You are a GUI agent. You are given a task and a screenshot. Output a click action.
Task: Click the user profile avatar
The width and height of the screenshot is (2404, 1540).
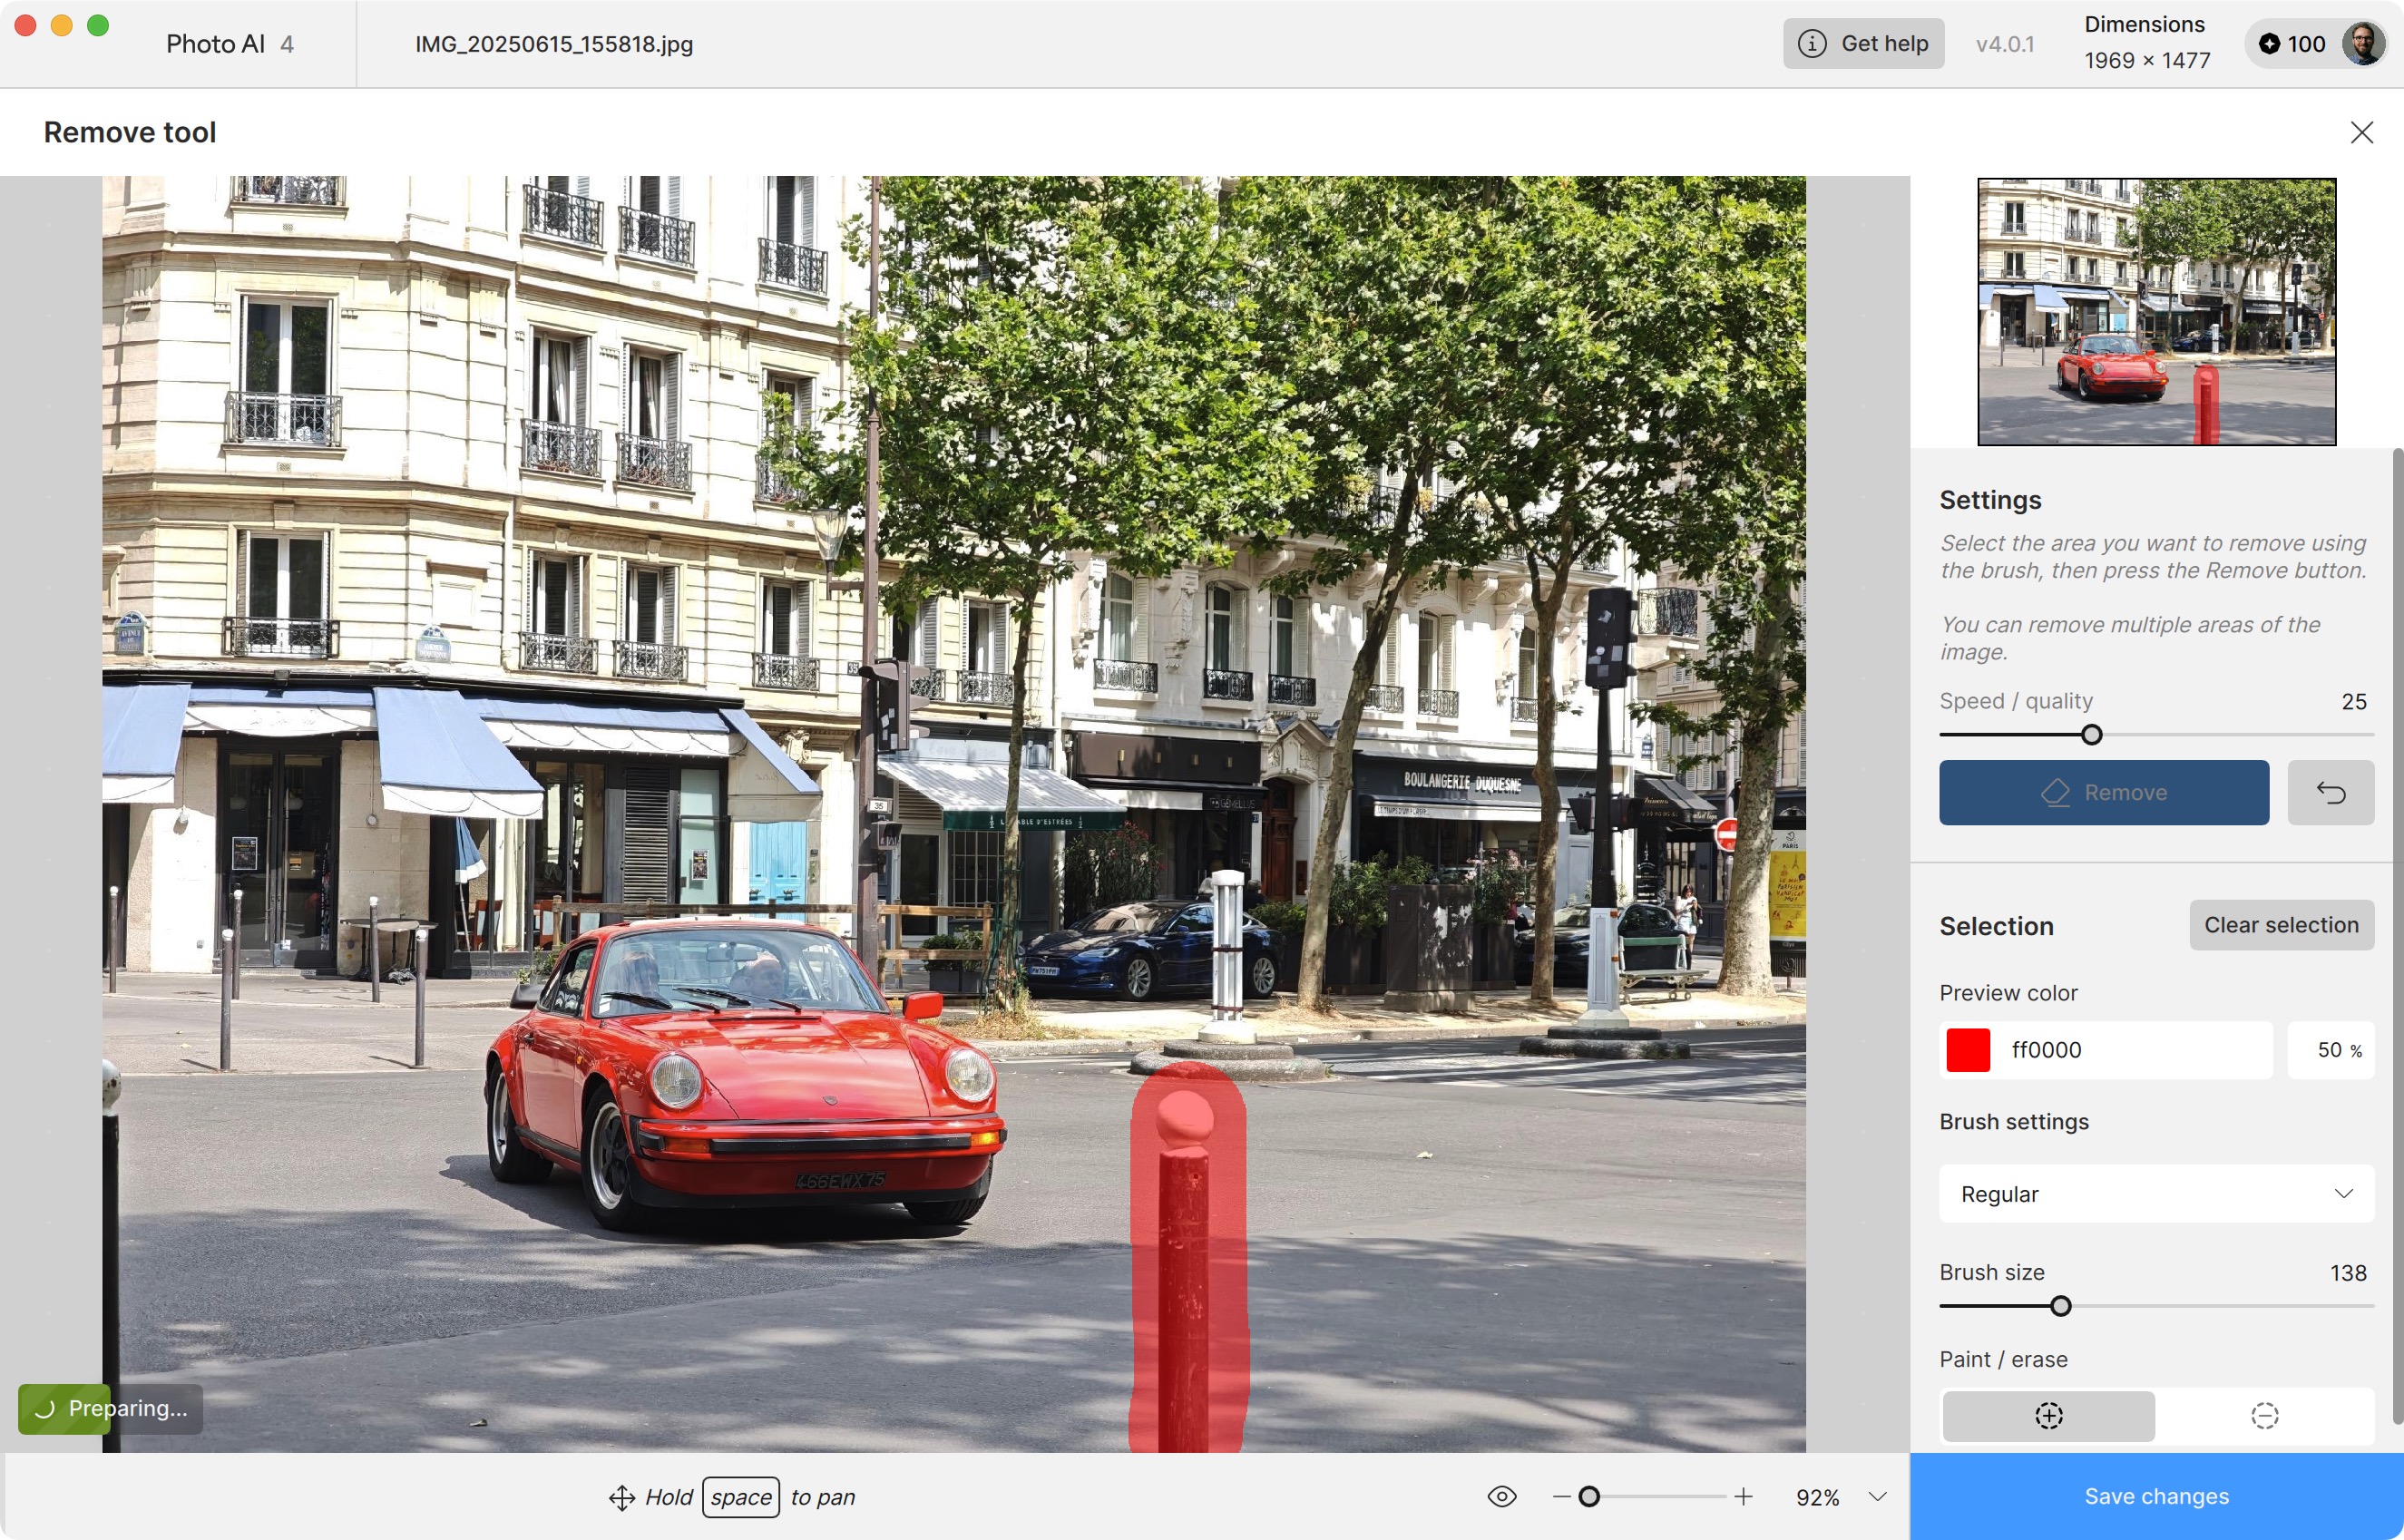coord(2362,44)
